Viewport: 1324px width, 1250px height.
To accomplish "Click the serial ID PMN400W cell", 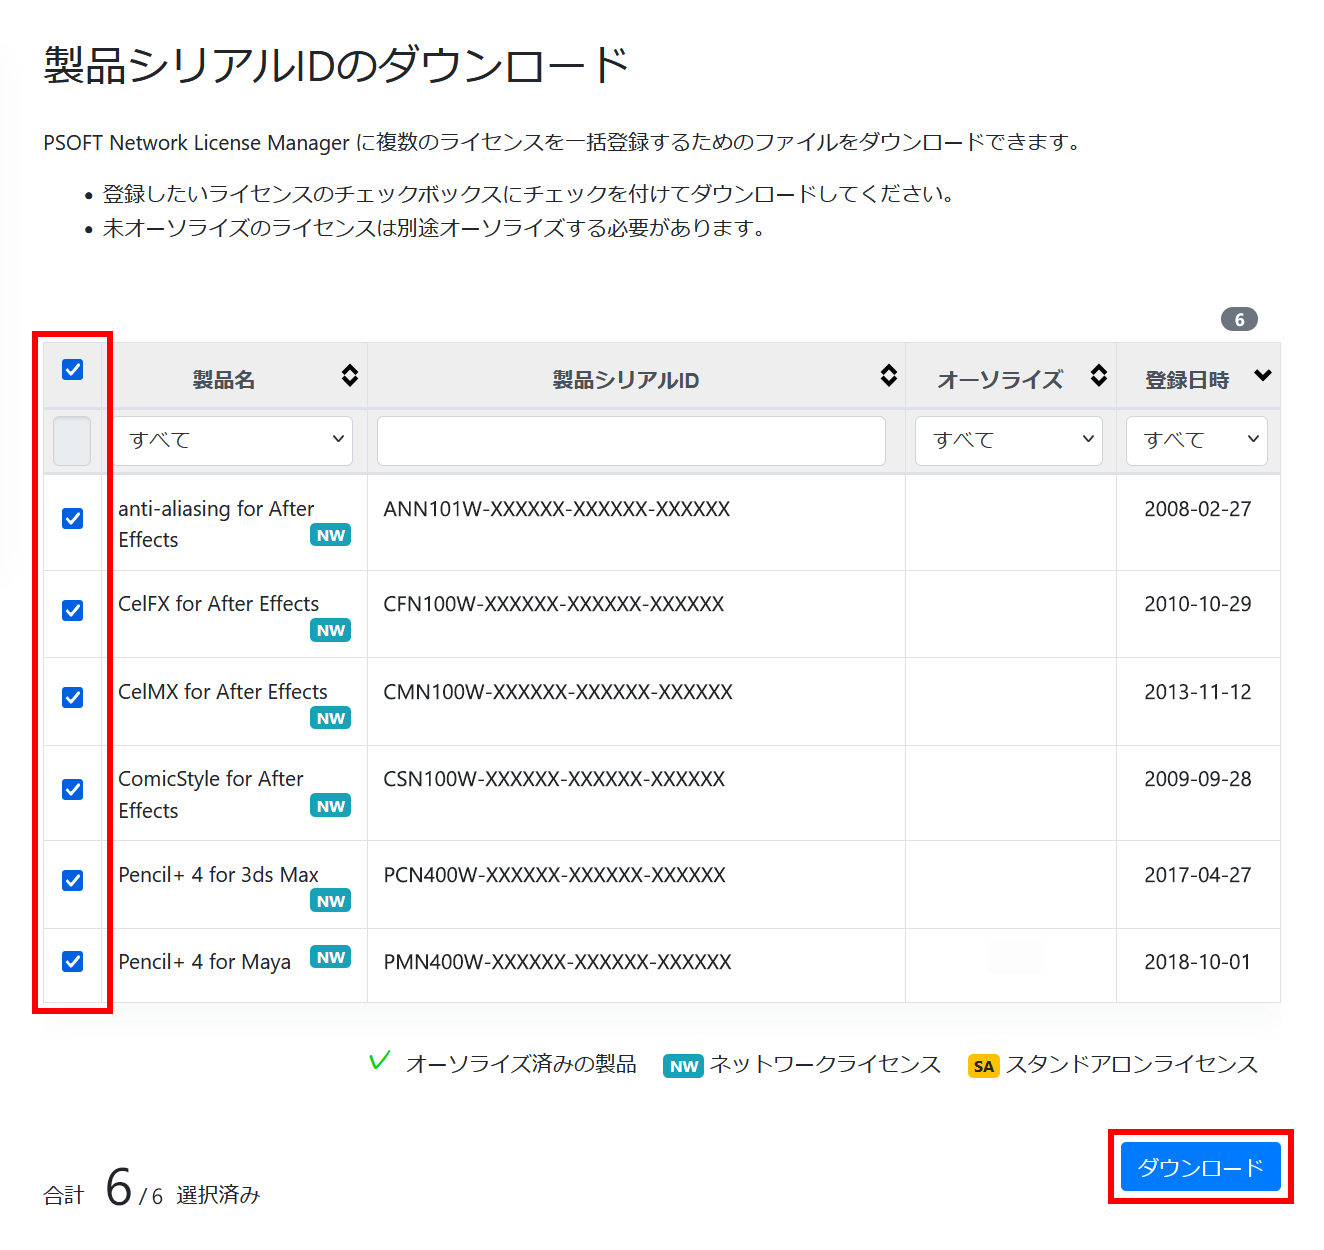I will click(x=557, y=963).
